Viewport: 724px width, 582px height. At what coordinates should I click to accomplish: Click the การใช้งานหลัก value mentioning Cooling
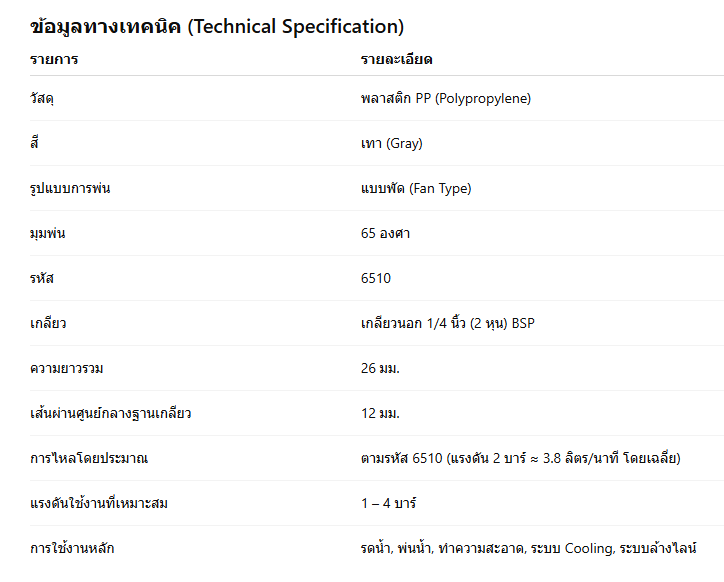click(528, 548)
